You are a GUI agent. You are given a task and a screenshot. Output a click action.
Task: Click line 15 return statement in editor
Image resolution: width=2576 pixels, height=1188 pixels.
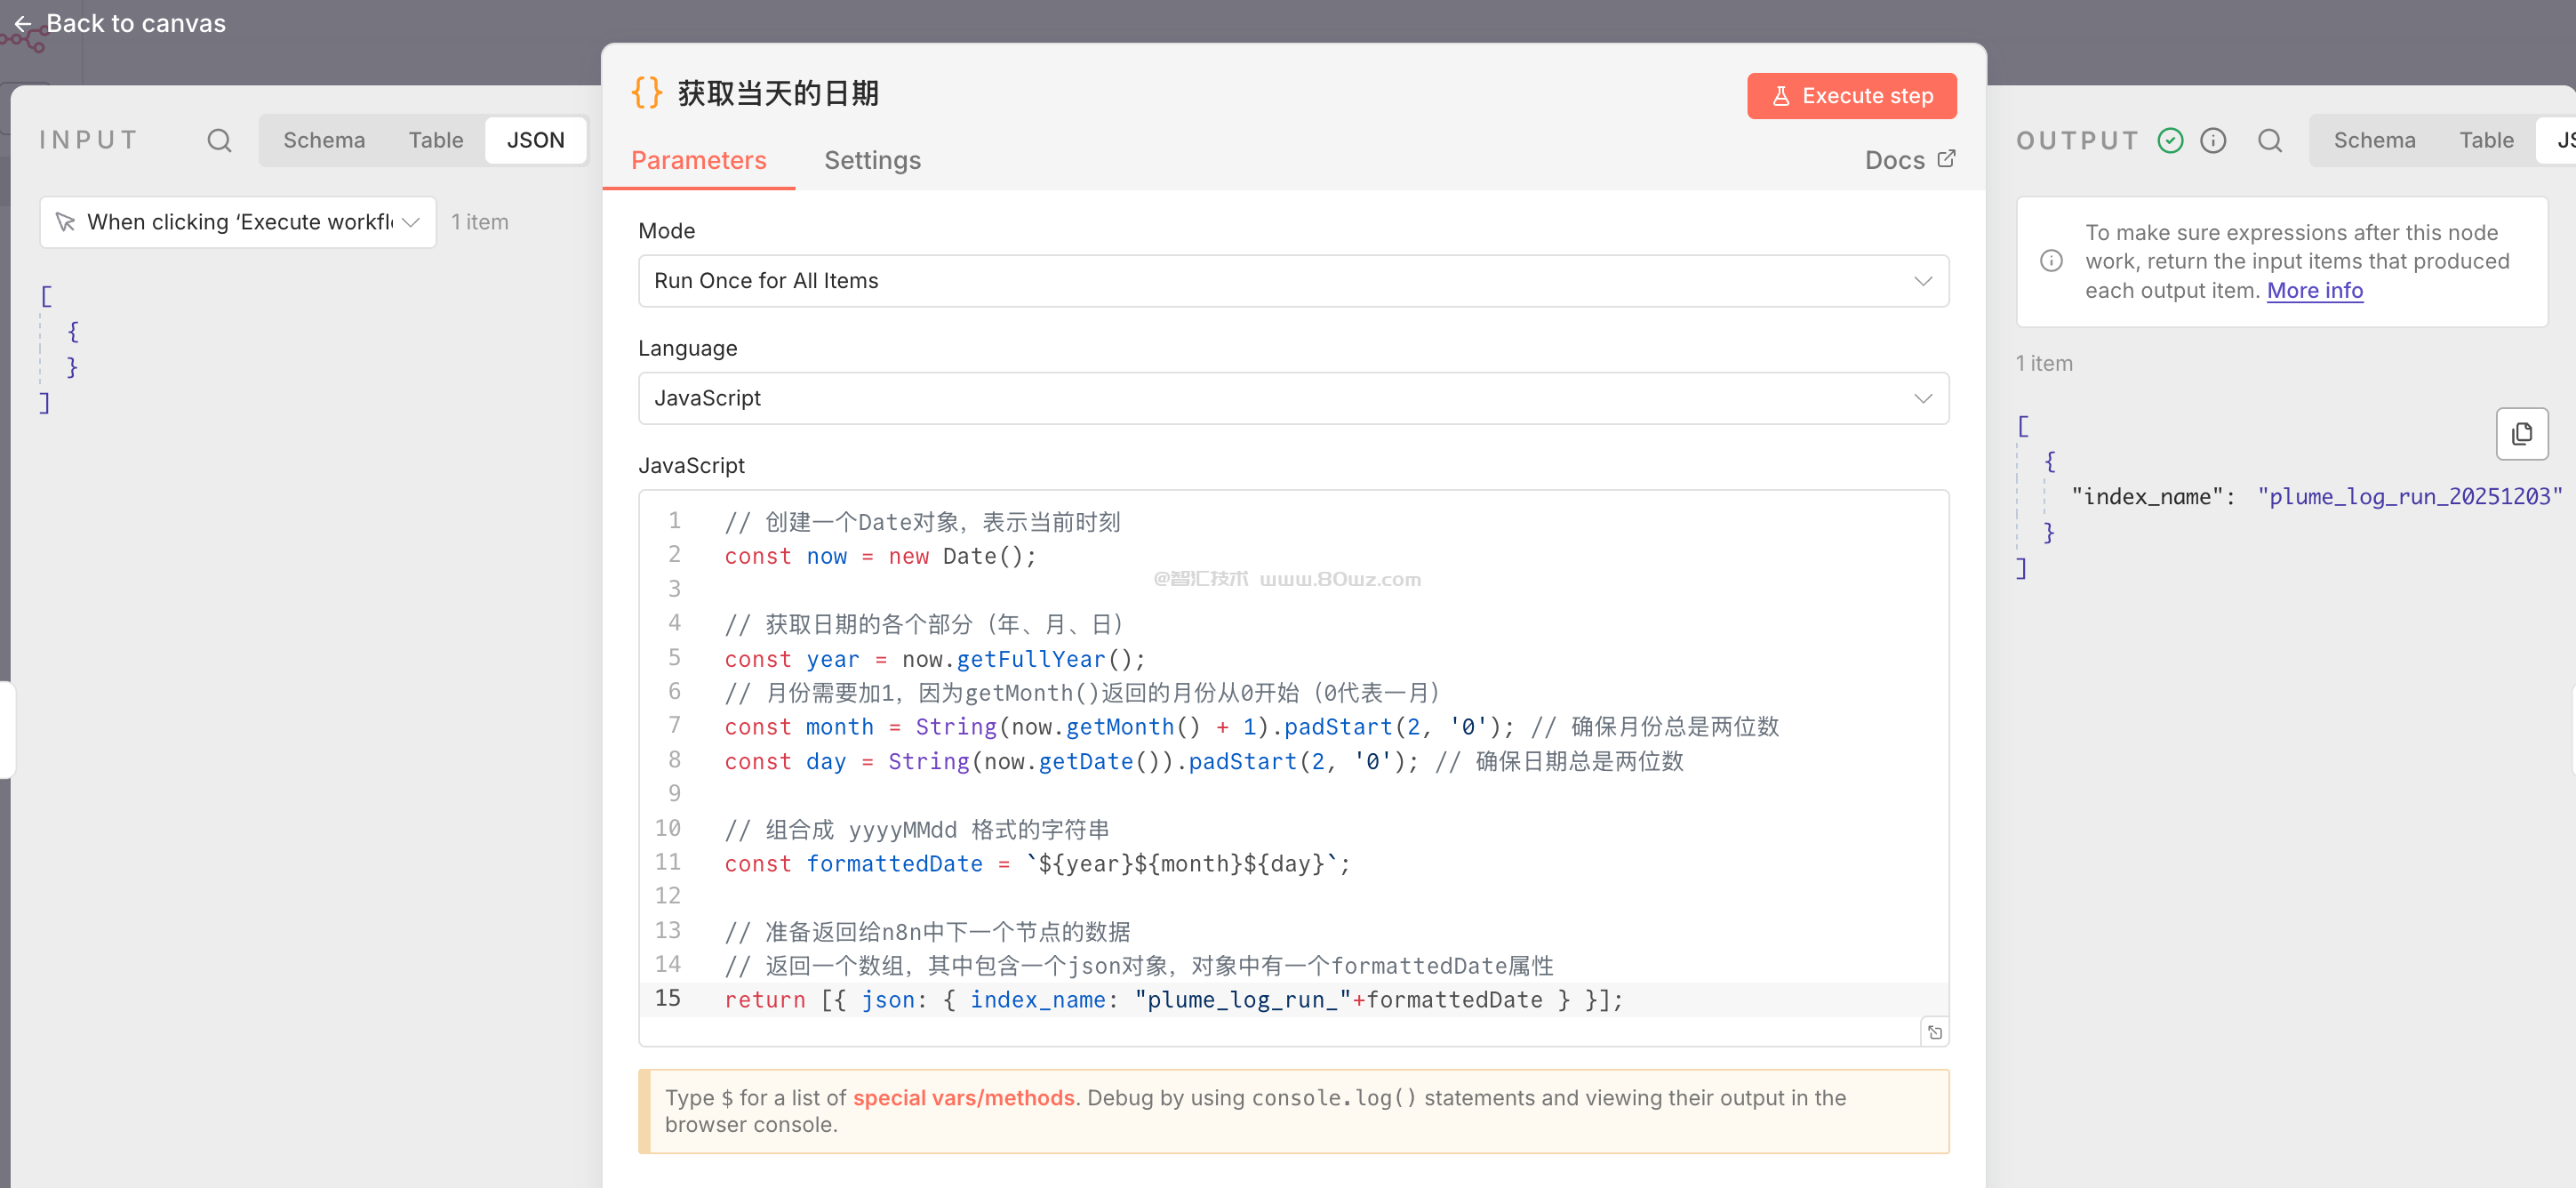click(x=1172, y=1000)
